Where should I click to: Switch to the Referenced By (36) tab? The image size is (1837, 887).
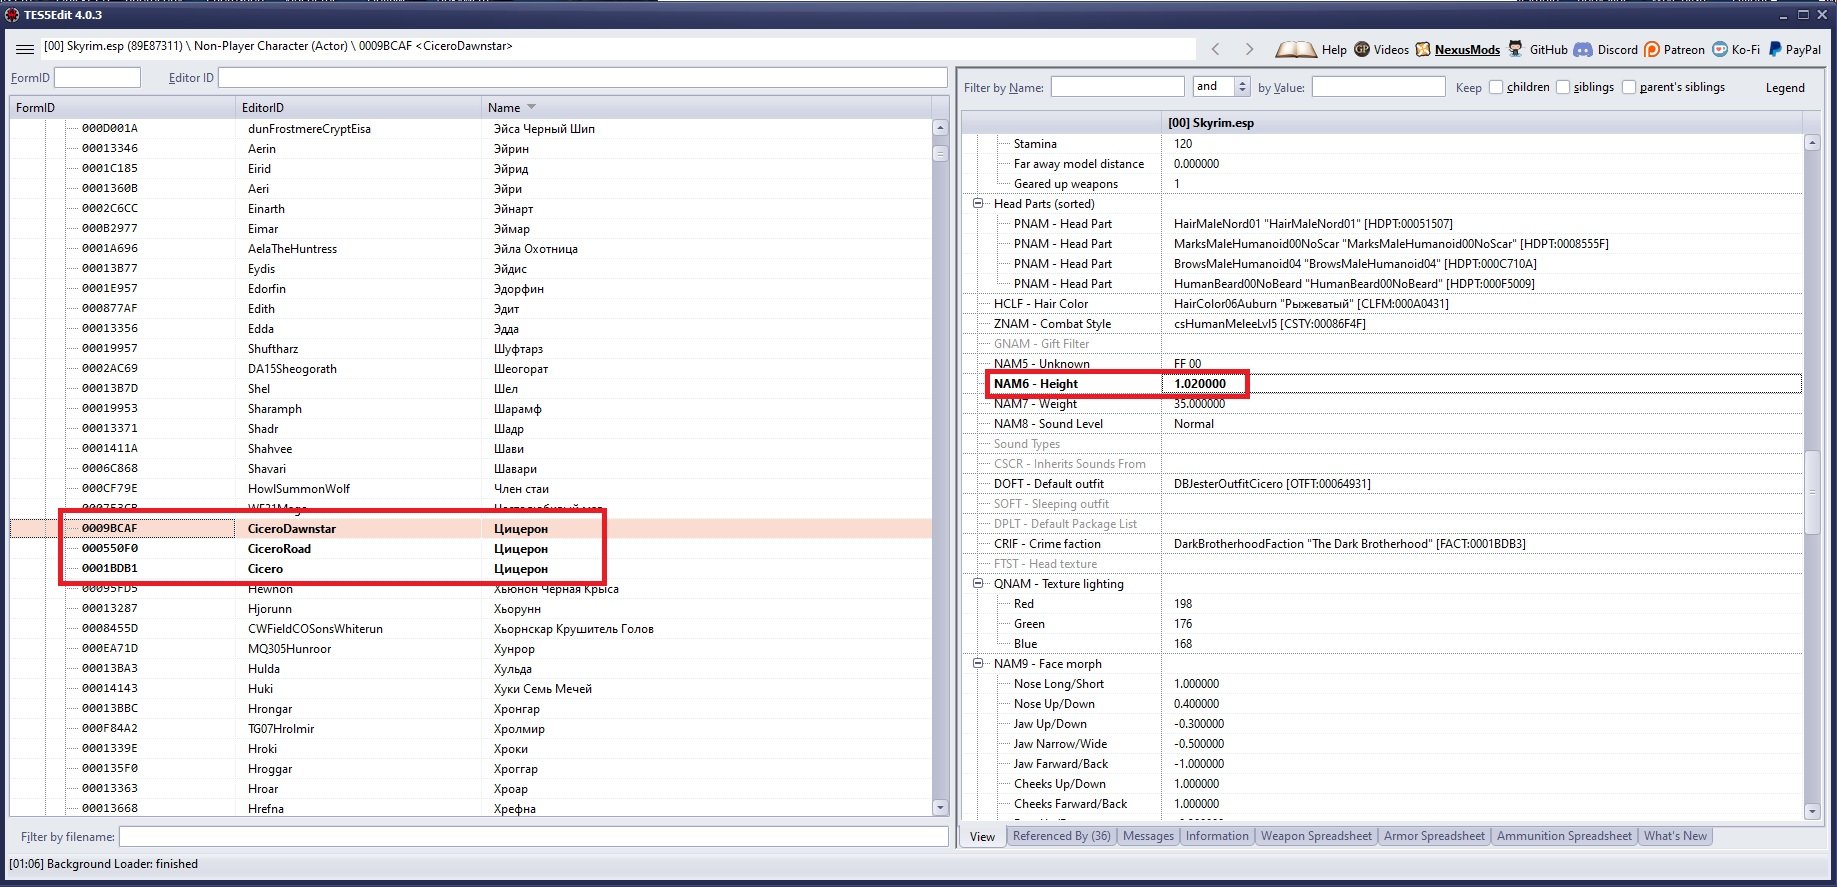coord(1061,836)
